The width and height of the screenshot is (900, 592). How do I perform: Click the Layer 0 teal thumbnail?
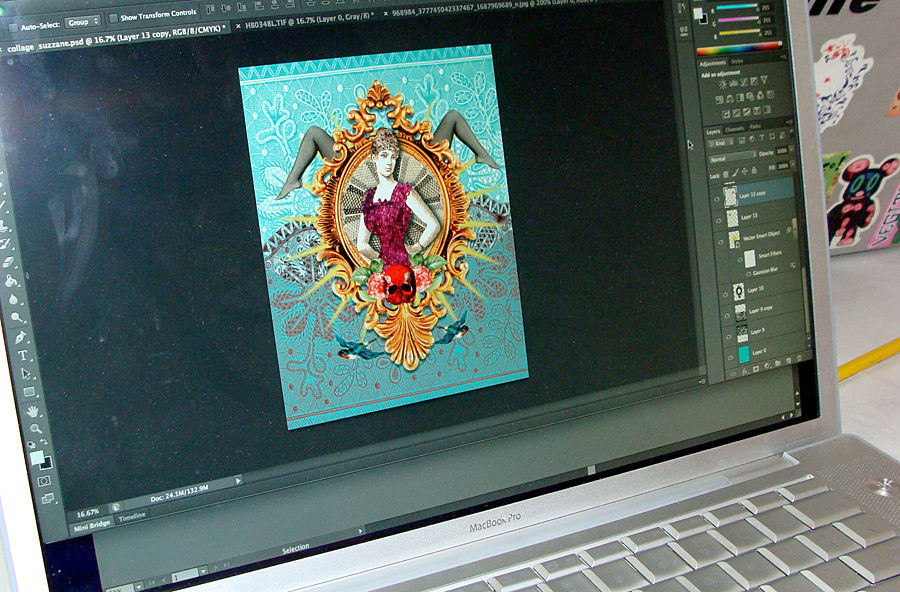(744, 354)
